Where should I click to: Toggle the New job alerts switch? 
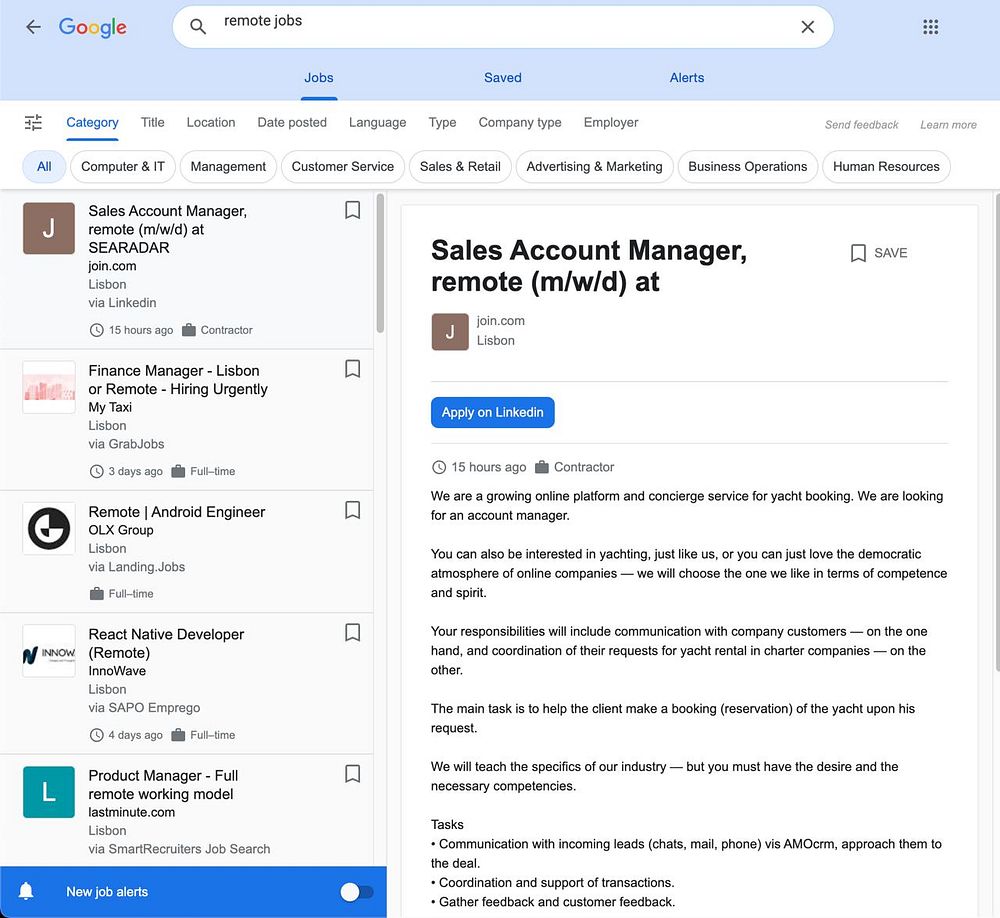(x=357, y=892)
